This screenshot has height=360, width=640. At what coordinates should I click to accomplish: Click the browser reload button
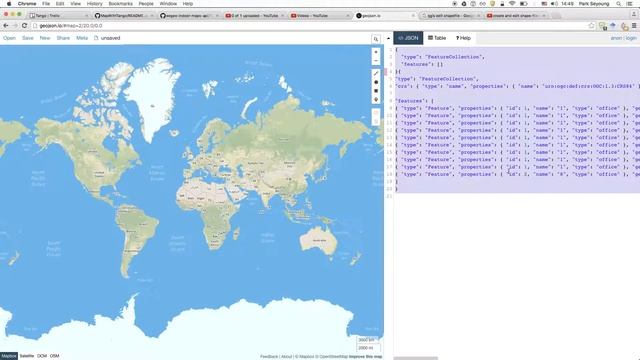[x=24, y=25]
